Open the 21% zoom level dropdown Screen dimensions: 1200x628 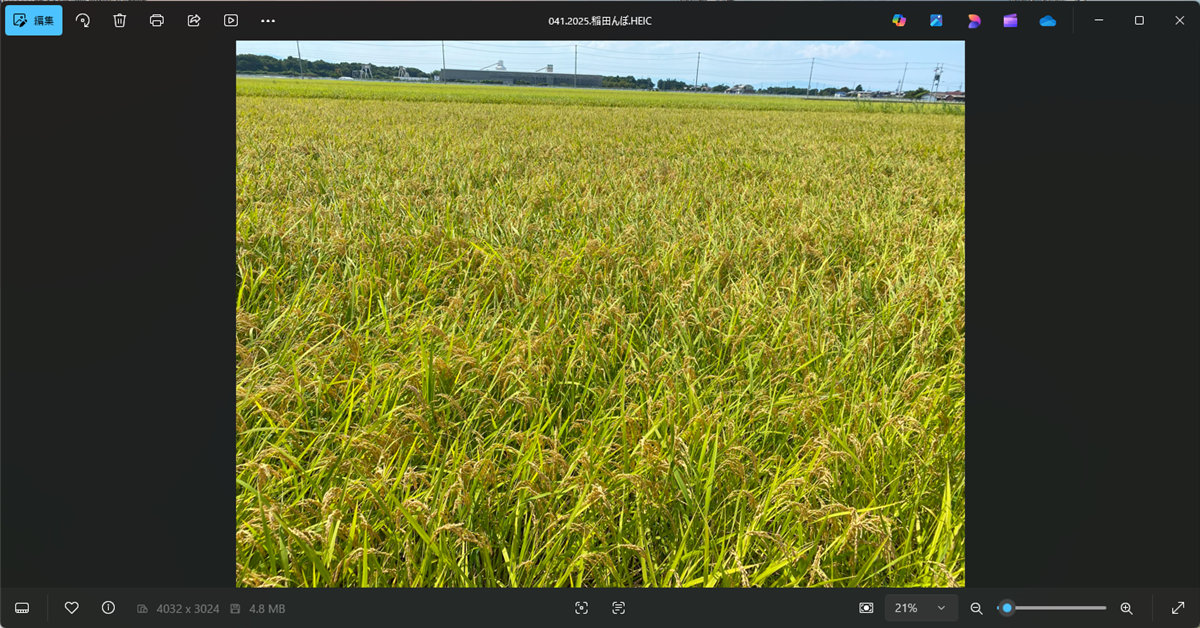(x=920, y=608)
